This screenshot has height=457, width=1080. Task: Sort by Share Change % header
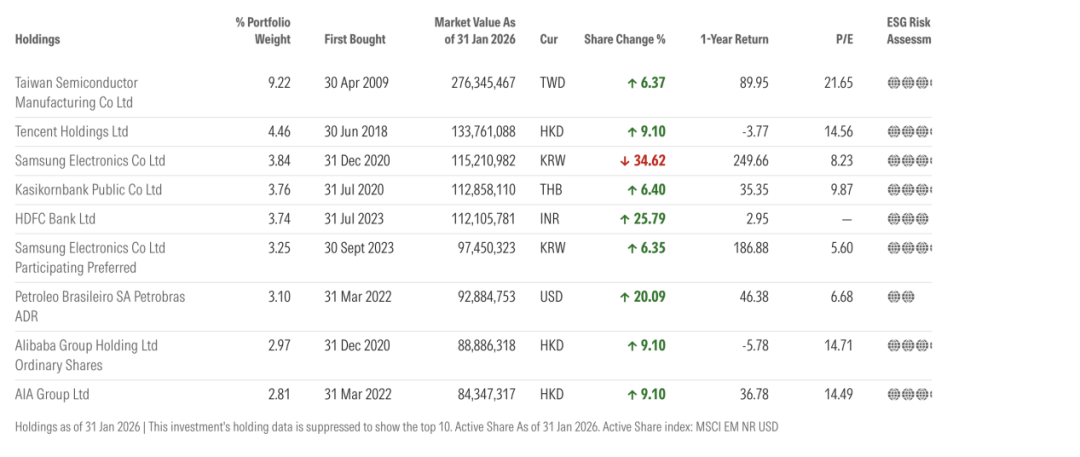pos(625,40)
